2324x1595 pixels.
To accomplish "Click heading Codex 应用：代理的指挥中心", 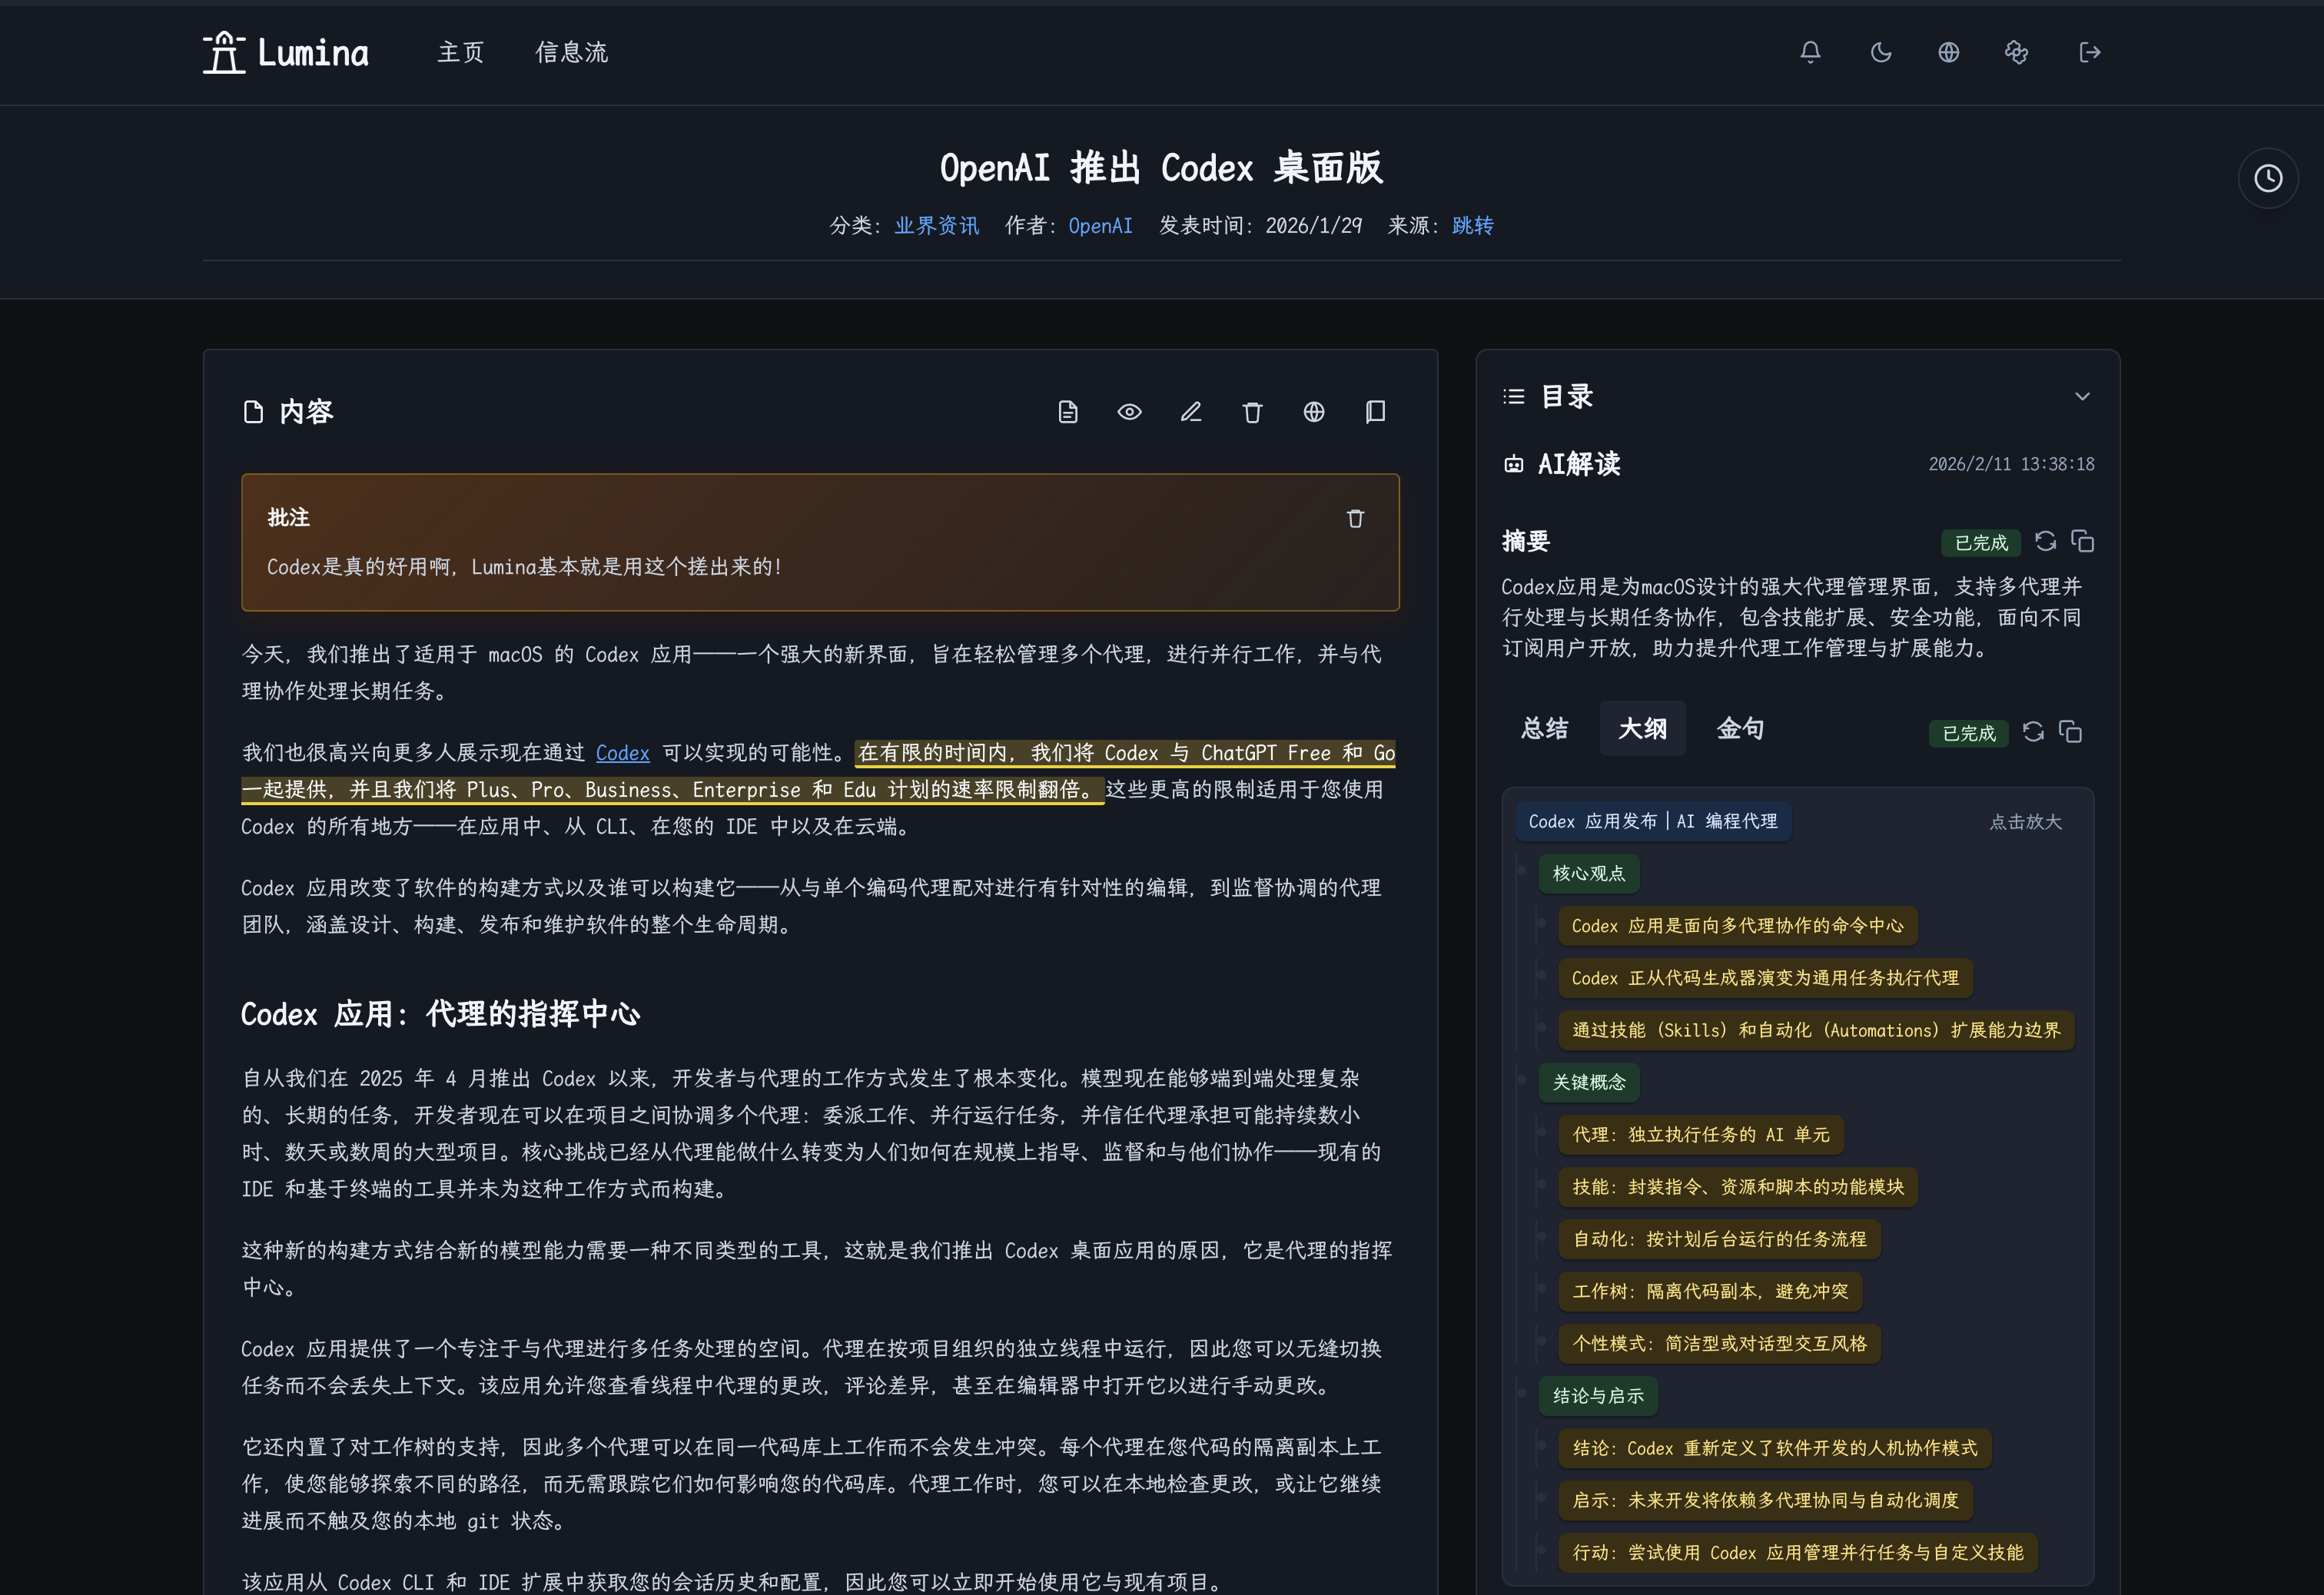I will (441, 1014).
